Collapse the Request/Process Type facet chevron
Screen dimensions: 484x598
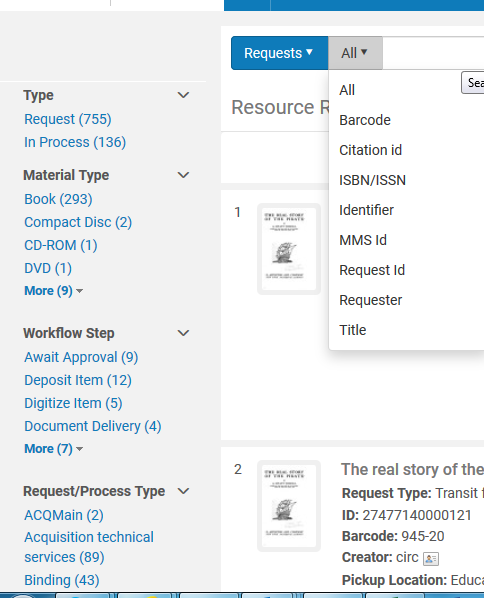183,491
